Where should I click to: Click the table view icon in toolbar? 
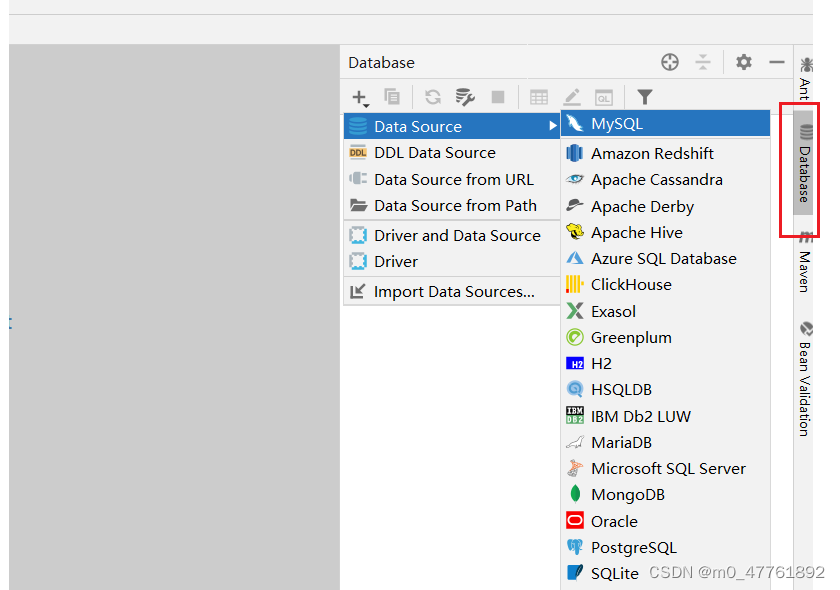click(538, 97)
